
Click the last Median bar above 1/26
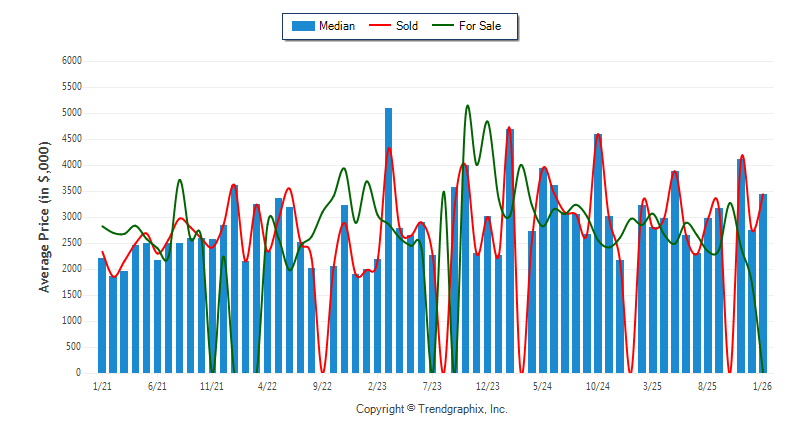(x=763, y=283)
